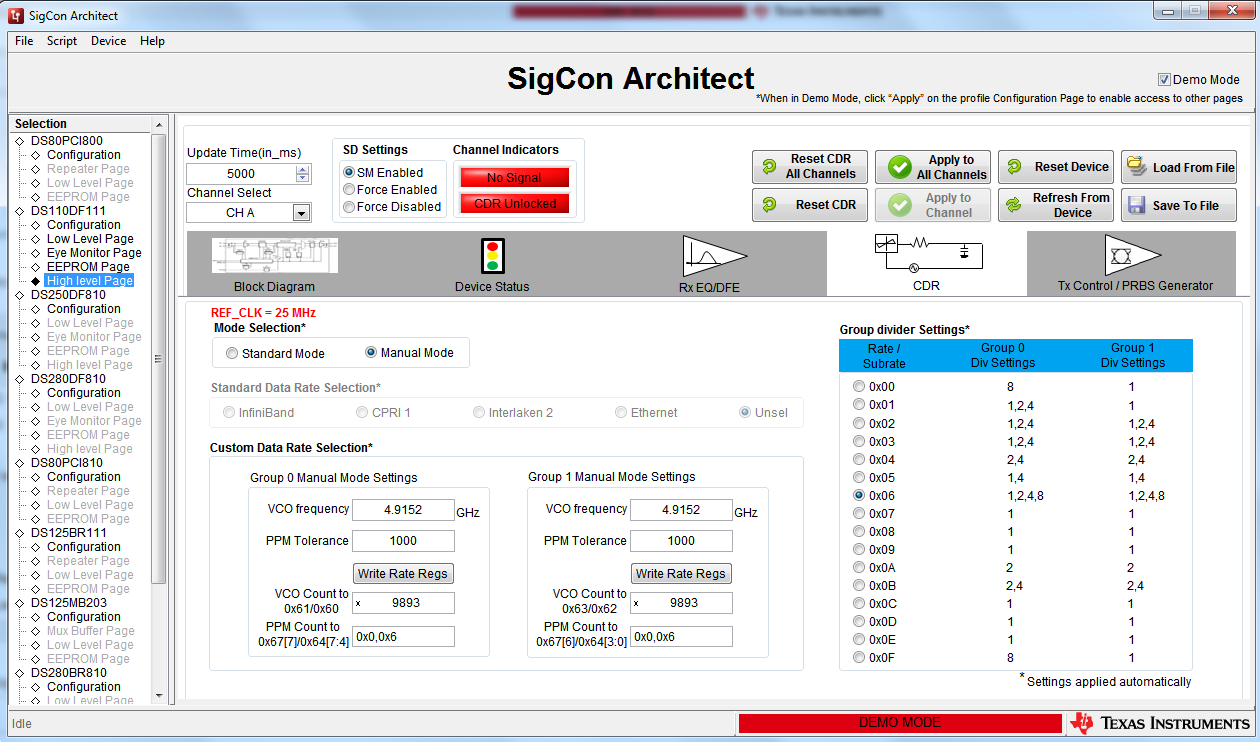
Task: Click the red DEMO MODE status bar
Action: 900,722
